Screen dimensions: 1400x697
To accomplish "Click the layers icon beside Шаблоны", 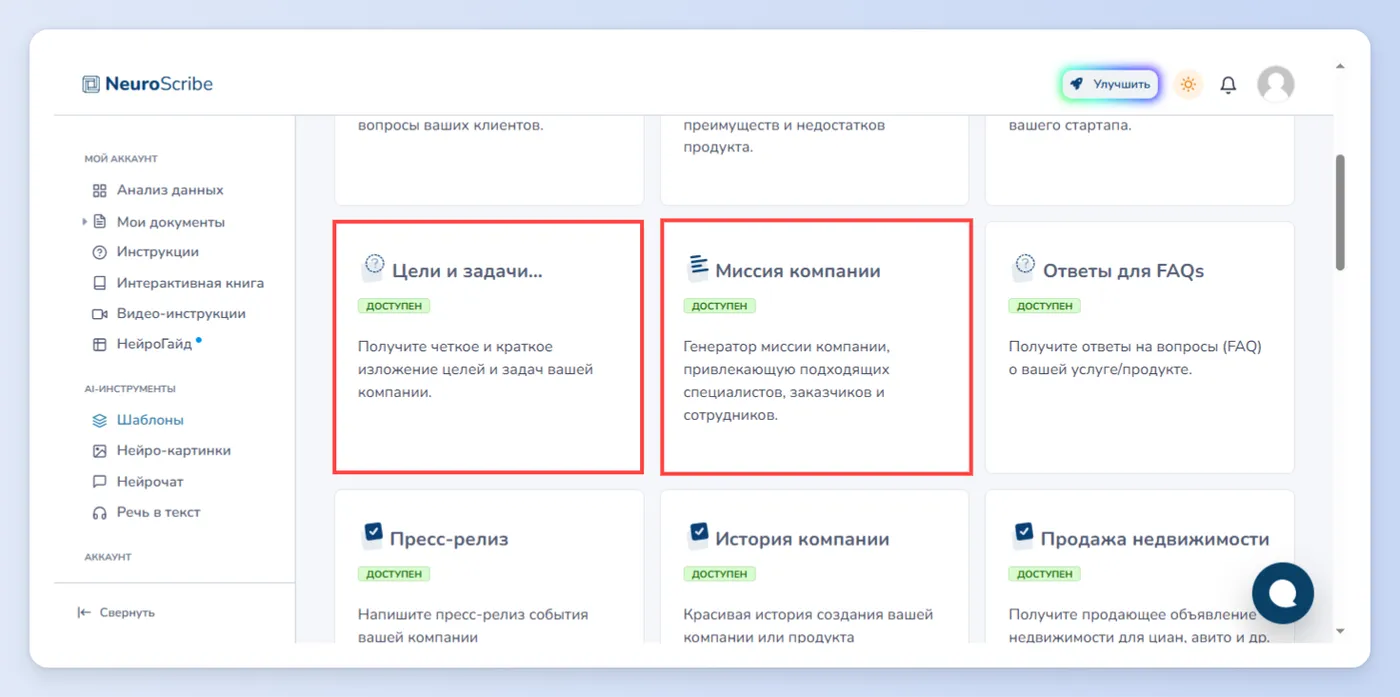I will (99, 421).
